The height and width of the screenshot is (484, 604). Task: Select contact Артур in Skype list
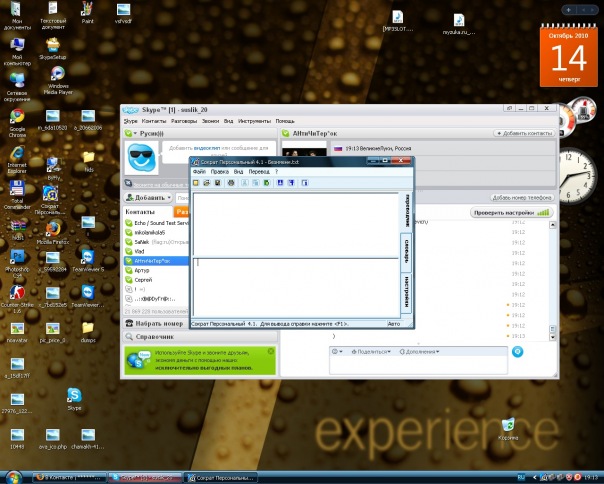coord(142,269)
